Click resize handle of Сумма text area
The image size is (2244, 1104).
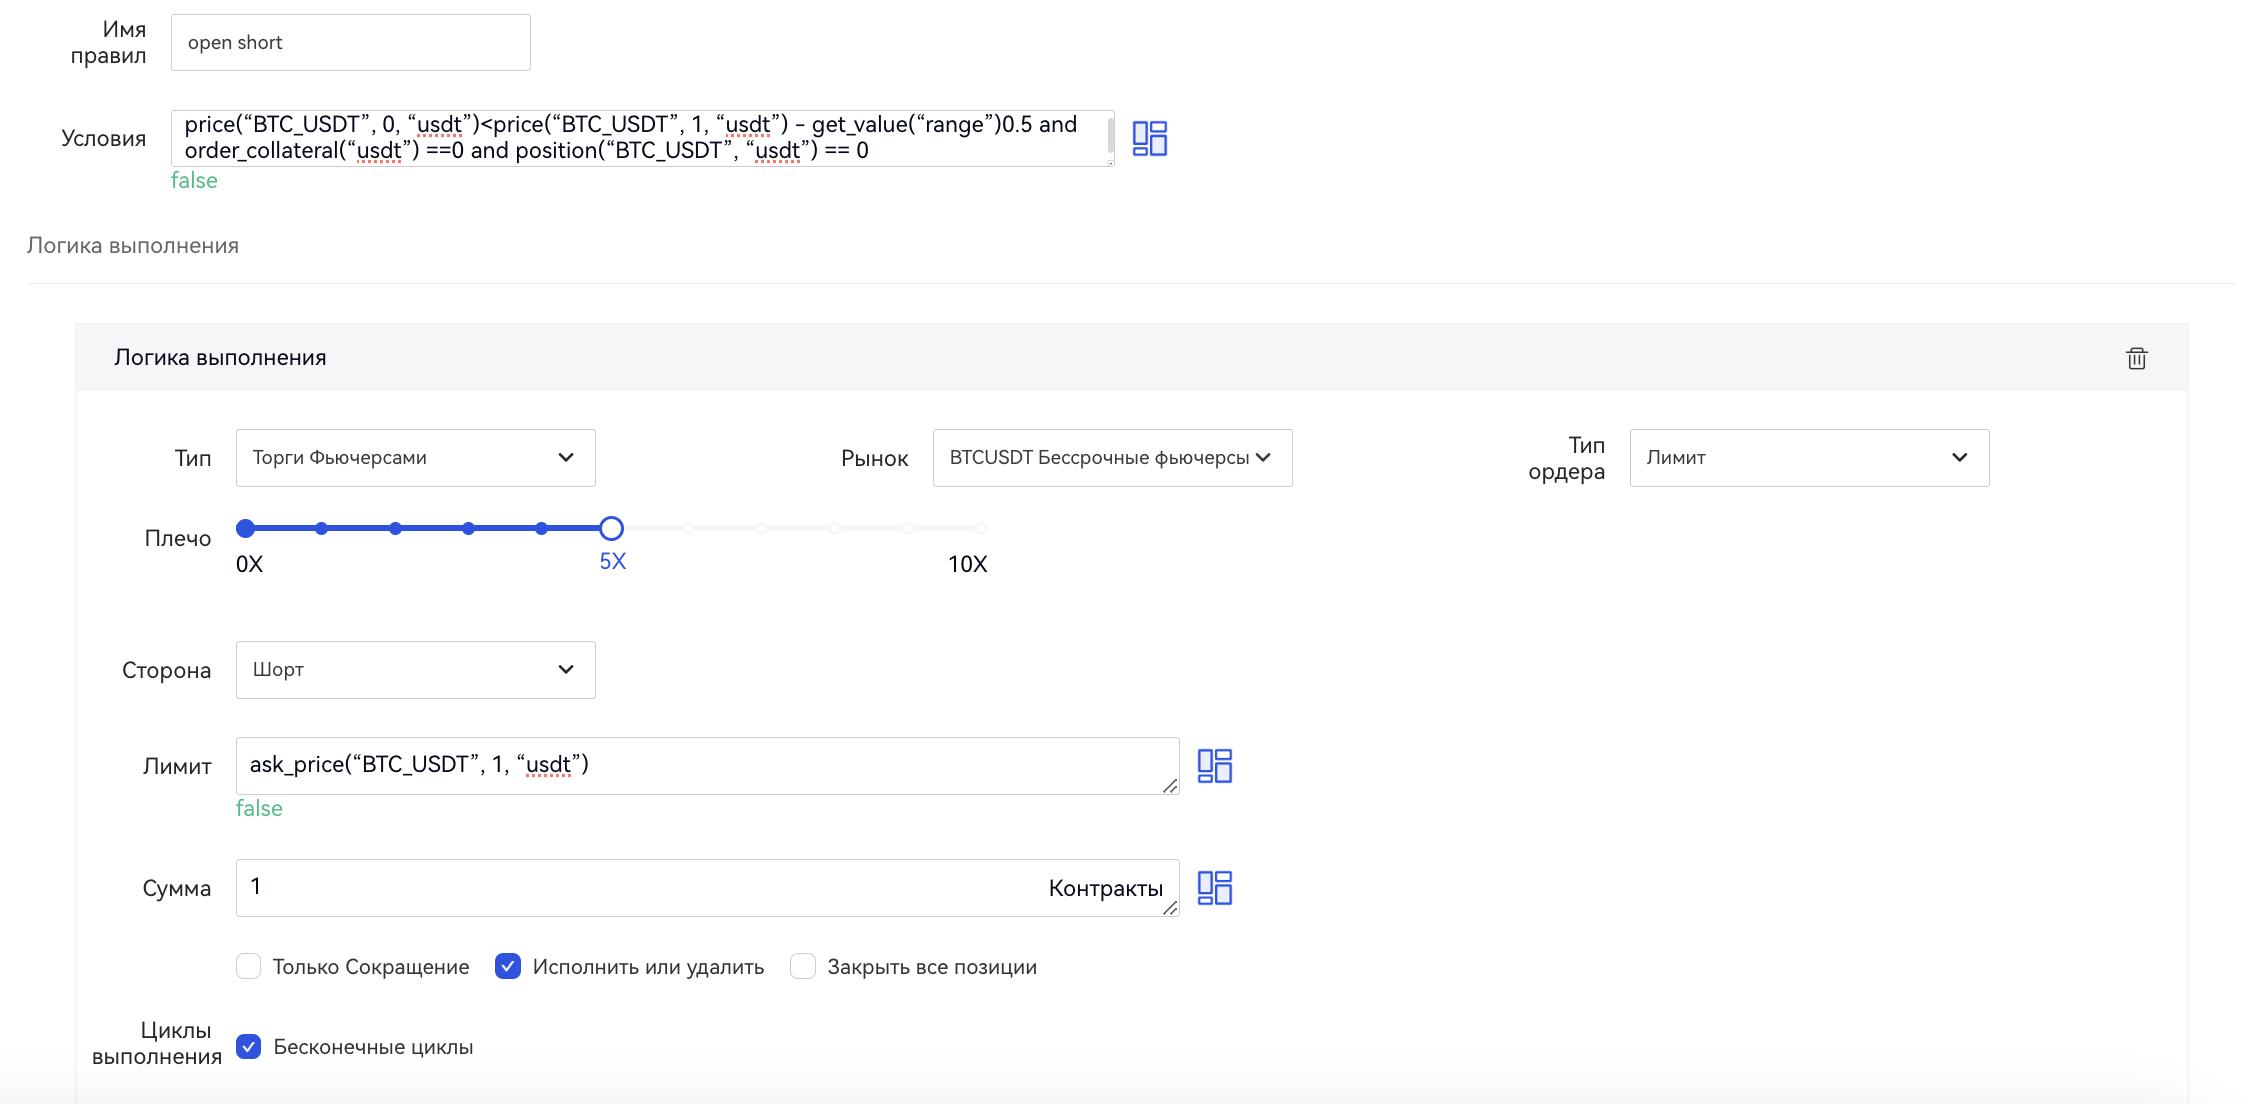pos(1169,908)
